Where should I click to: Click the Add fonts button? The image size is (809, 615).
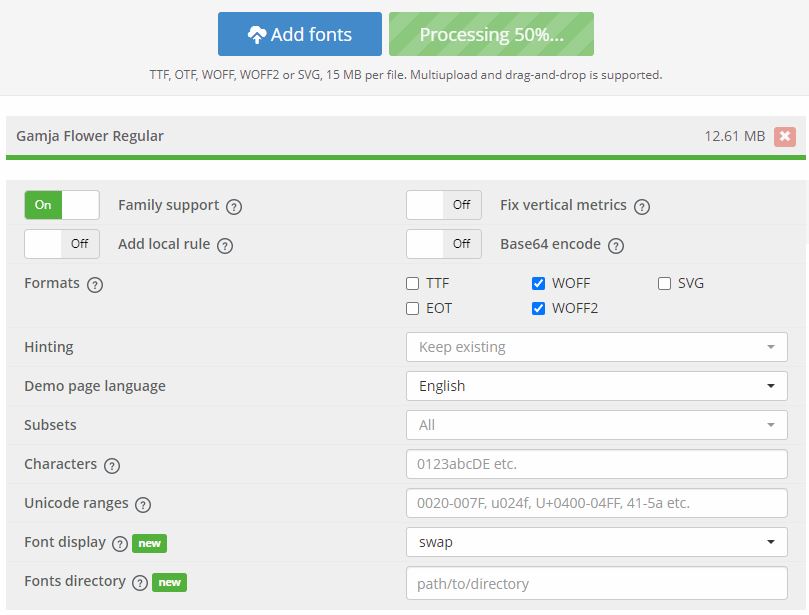300,34
